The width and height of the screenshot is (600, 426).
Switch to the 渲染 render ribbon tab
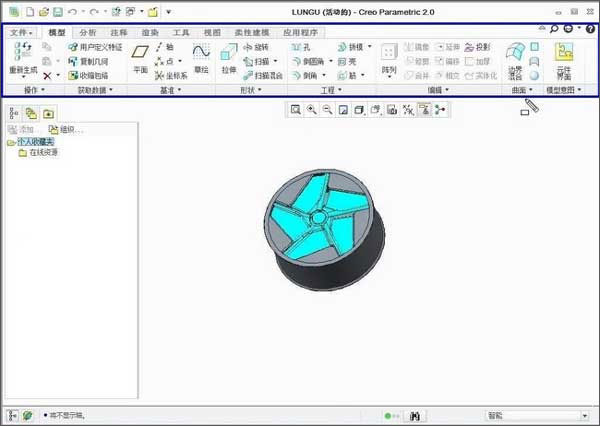tap(150, 33)
